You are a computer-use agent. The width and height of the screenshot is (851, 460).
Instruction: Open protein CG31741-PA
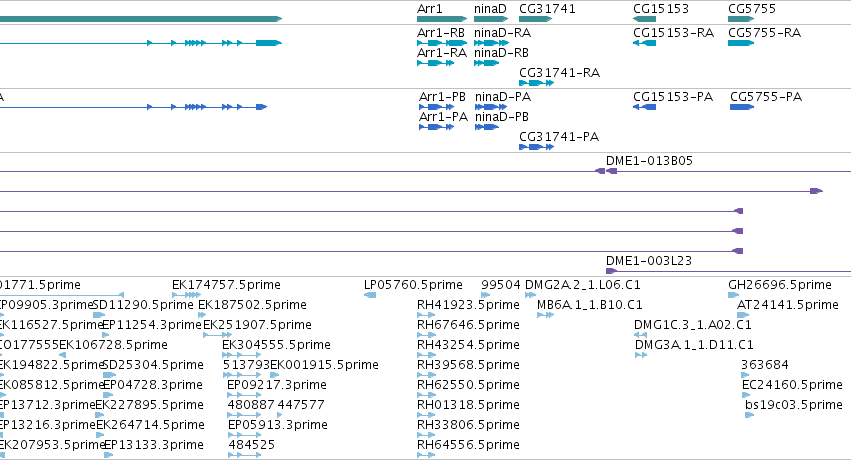[559, 137]
